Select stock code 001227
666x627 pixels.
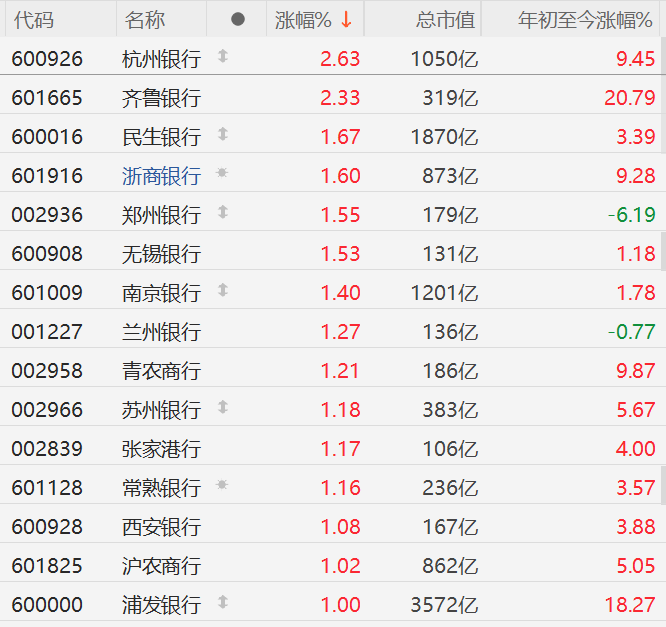tap(47, 332)
